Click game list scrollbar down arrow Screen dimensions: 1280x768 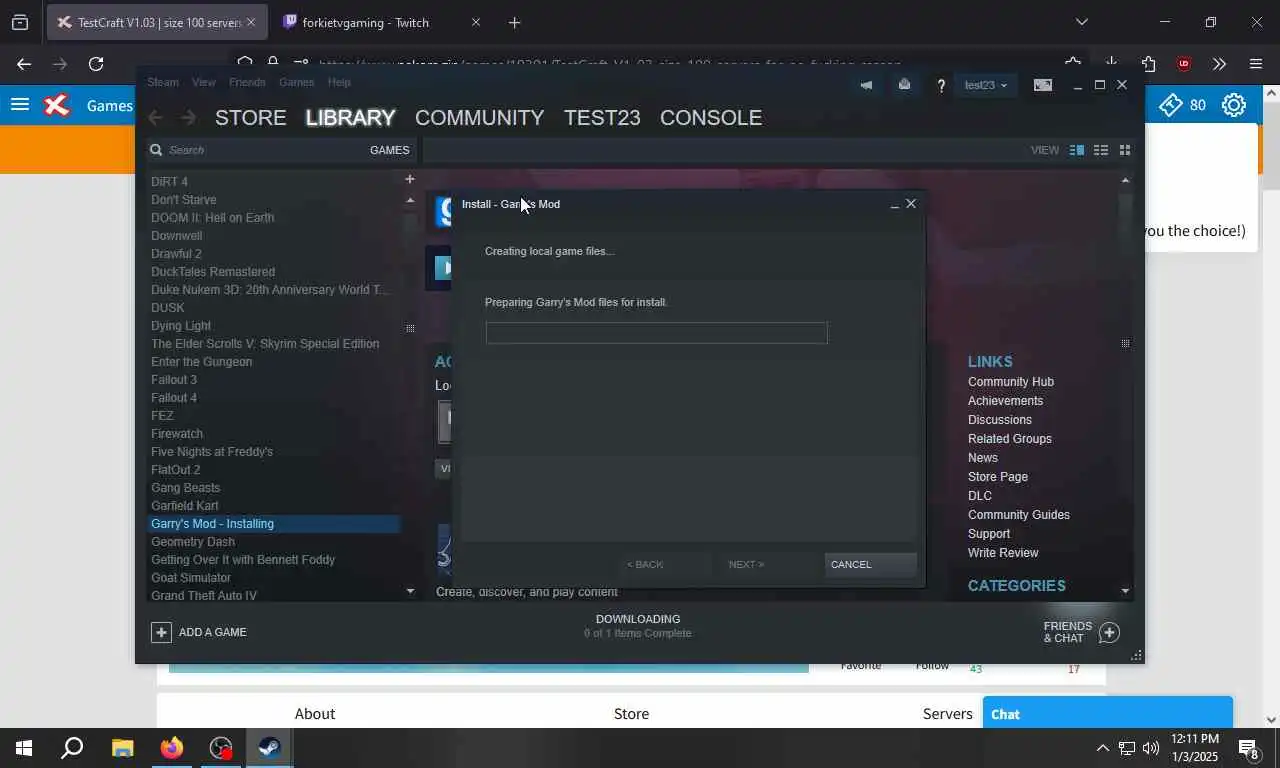coord(409,591)
